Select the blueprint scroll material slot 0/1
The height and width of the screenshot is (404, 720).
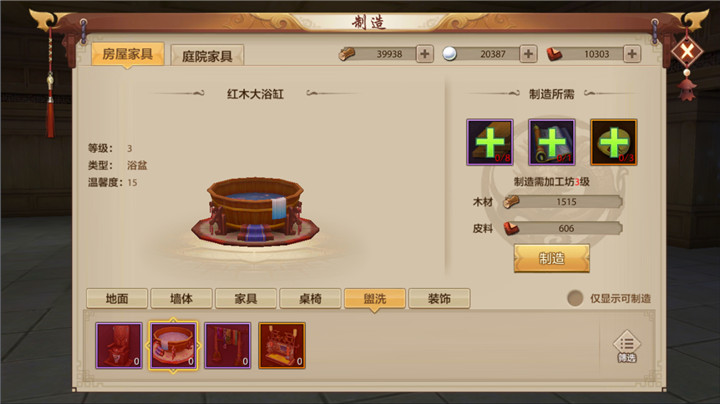pyautogui.click(x=551, y=142)
